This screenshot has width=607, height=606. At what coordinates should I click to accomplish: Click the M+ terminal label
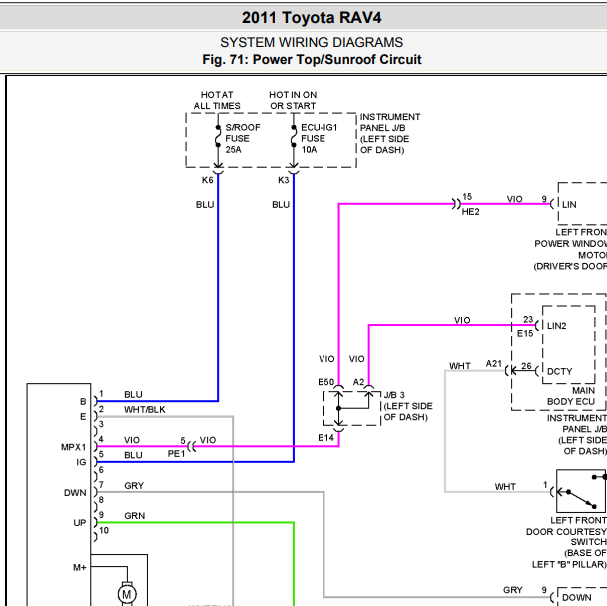(x=80, y=568)
